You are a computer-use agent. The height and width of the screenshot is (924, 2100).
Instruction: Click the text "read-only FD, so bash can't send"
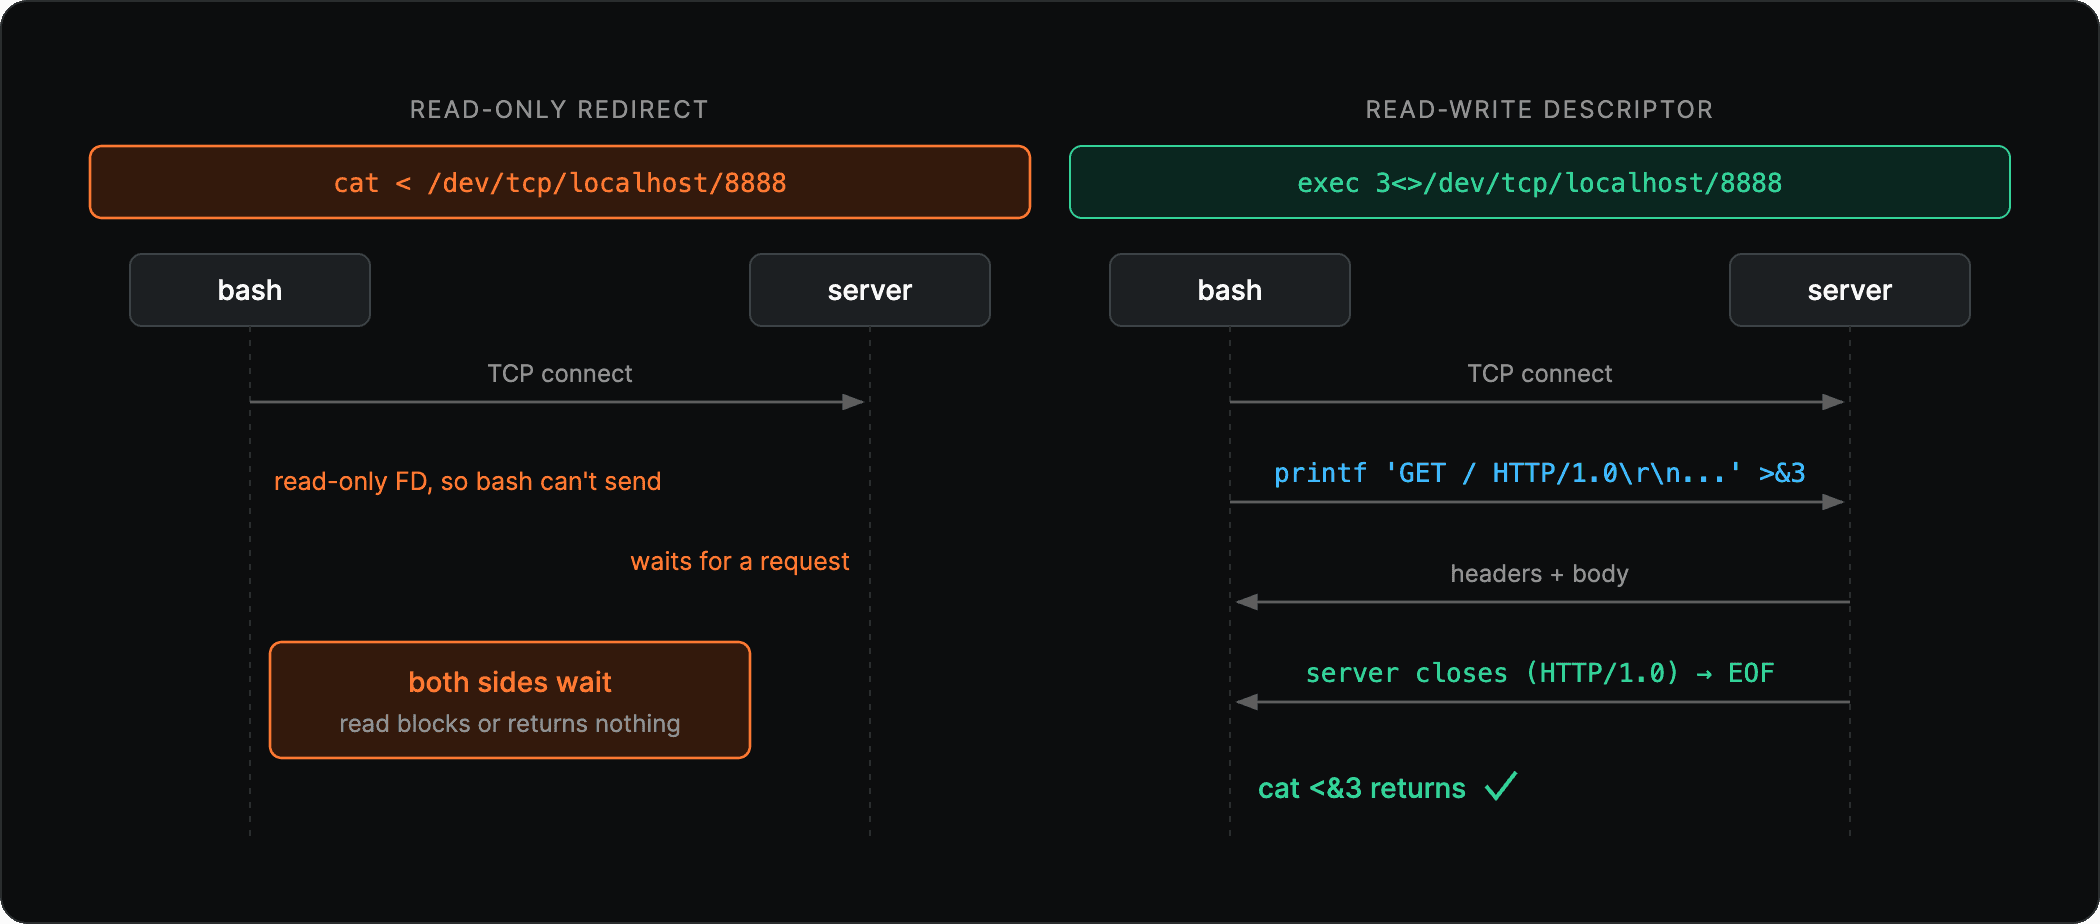467,482
